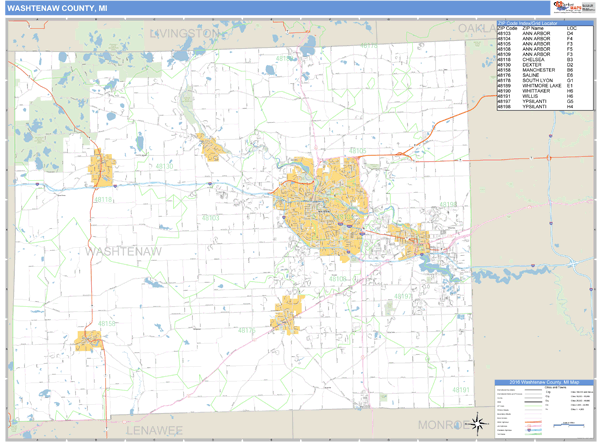Click the ZIP Code Index/Grid Locator header
Viewport: 600px width, 442px height.
click(541, 23)
